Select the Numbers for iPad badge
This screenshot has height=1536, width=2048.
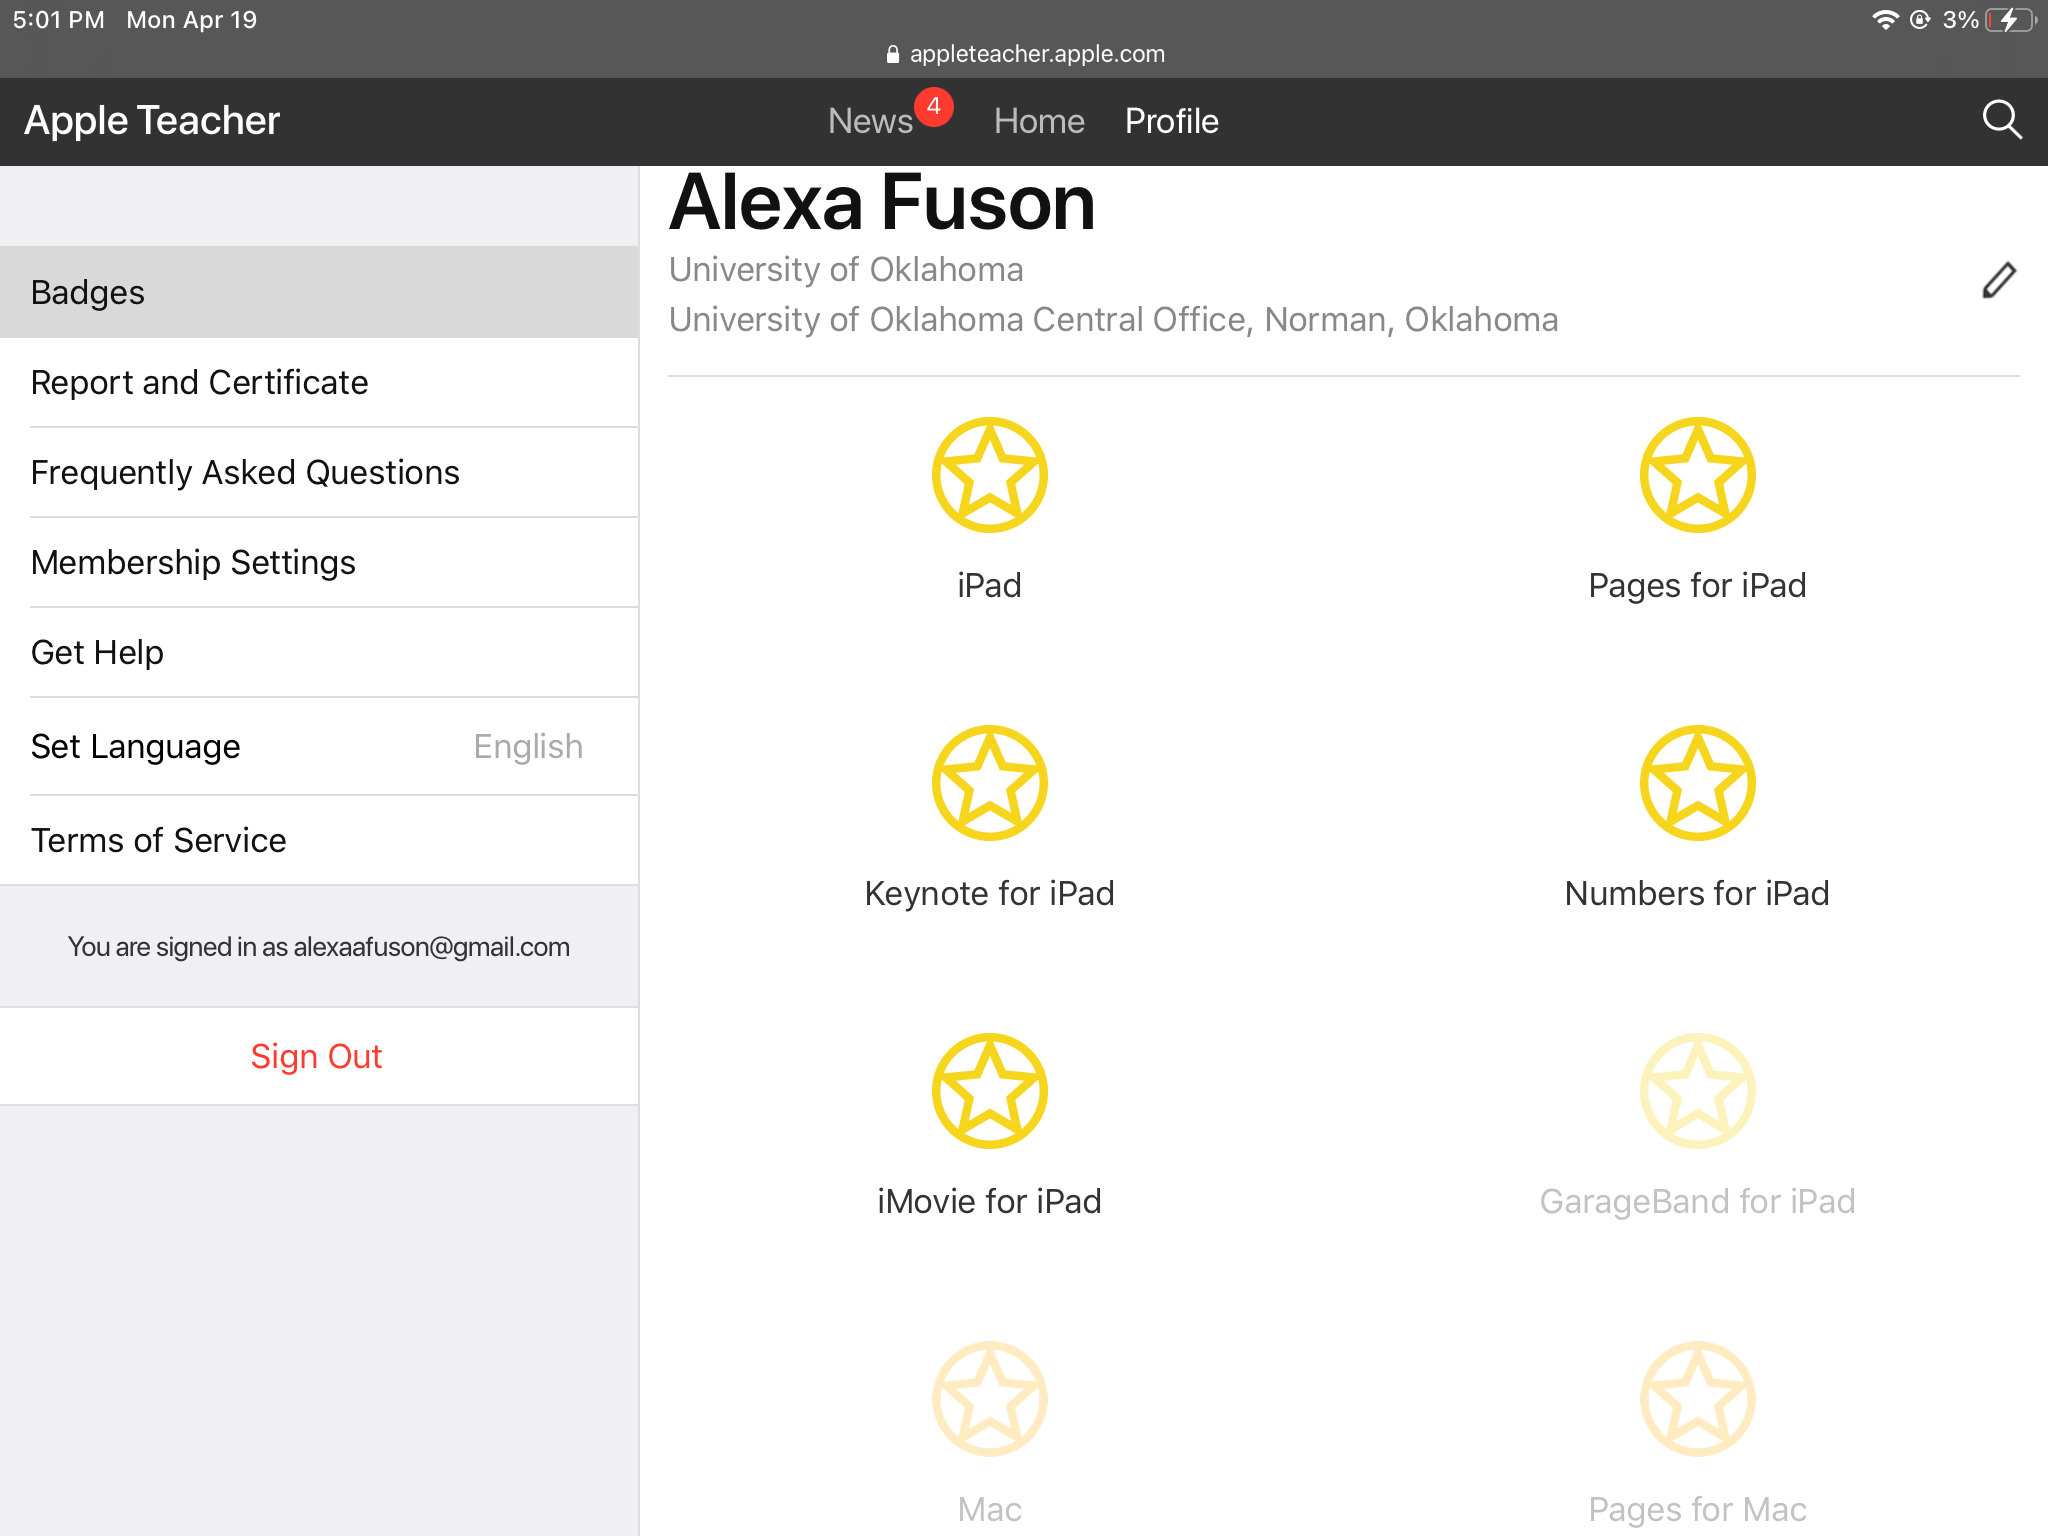[1697, 783]
